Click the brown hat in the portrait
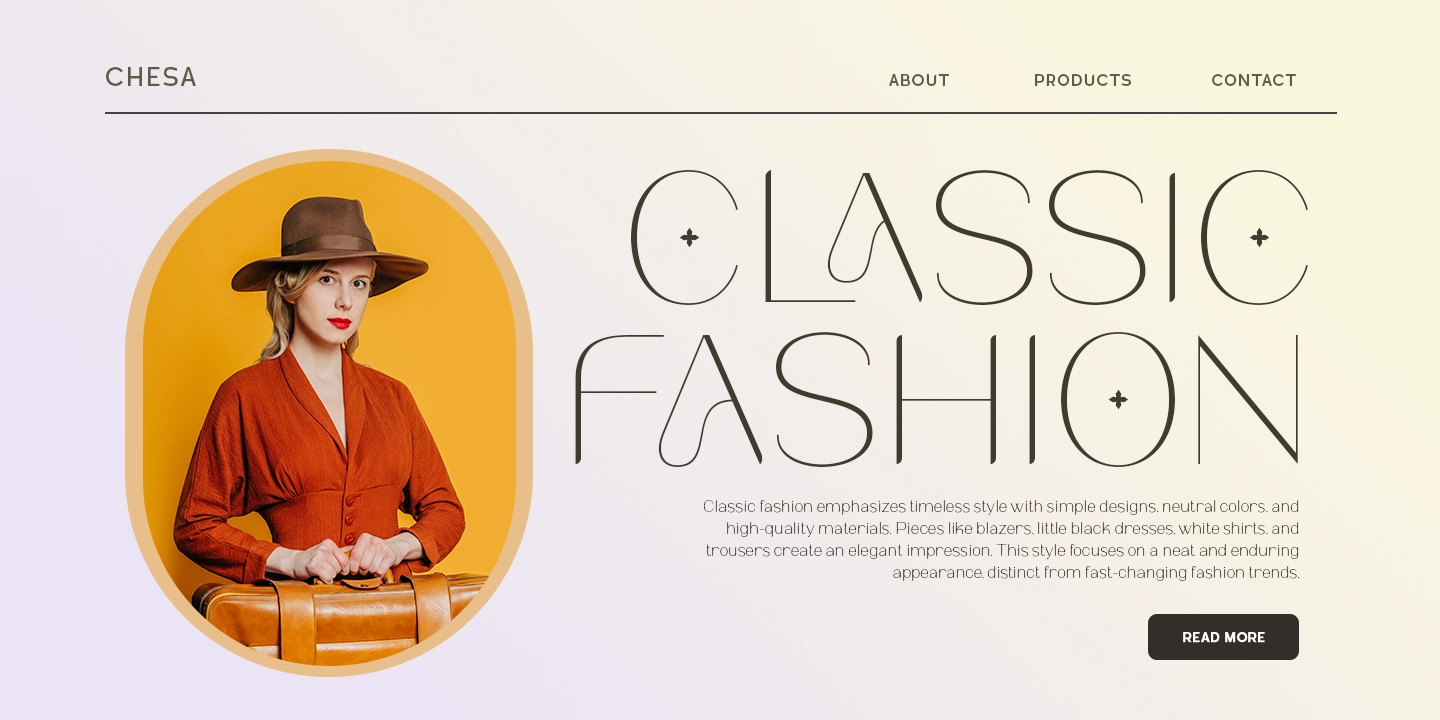 [x=329, y=245]
